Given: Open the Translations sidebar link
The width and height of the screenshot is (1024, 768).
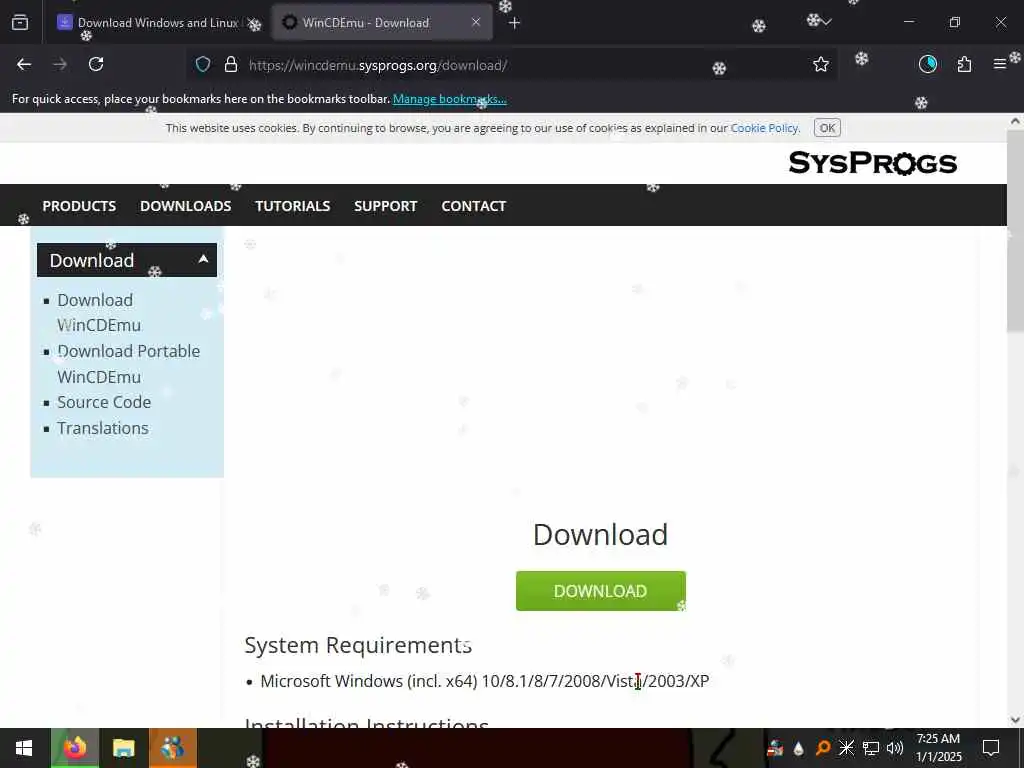Looking at the screenshot, I should pos(103,428).
